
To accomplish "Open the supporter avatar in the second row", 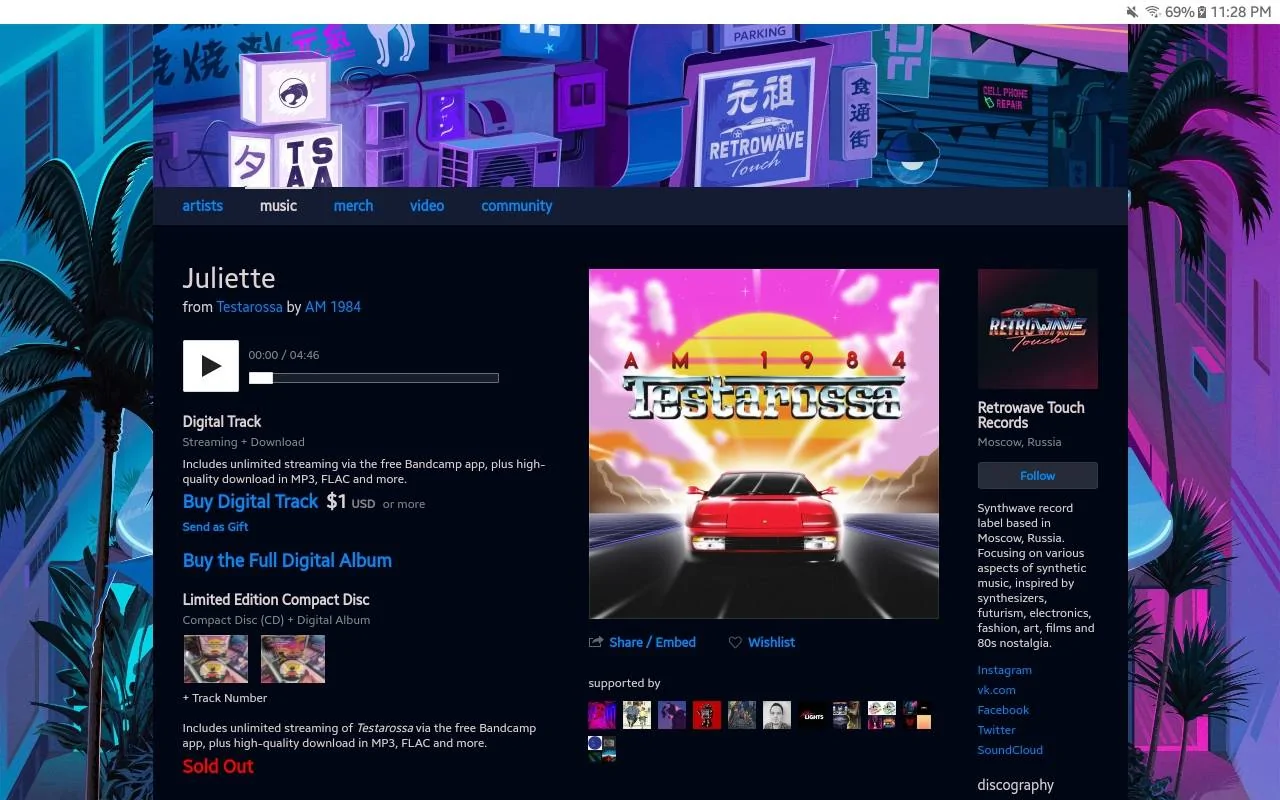I will pos(602,750).
